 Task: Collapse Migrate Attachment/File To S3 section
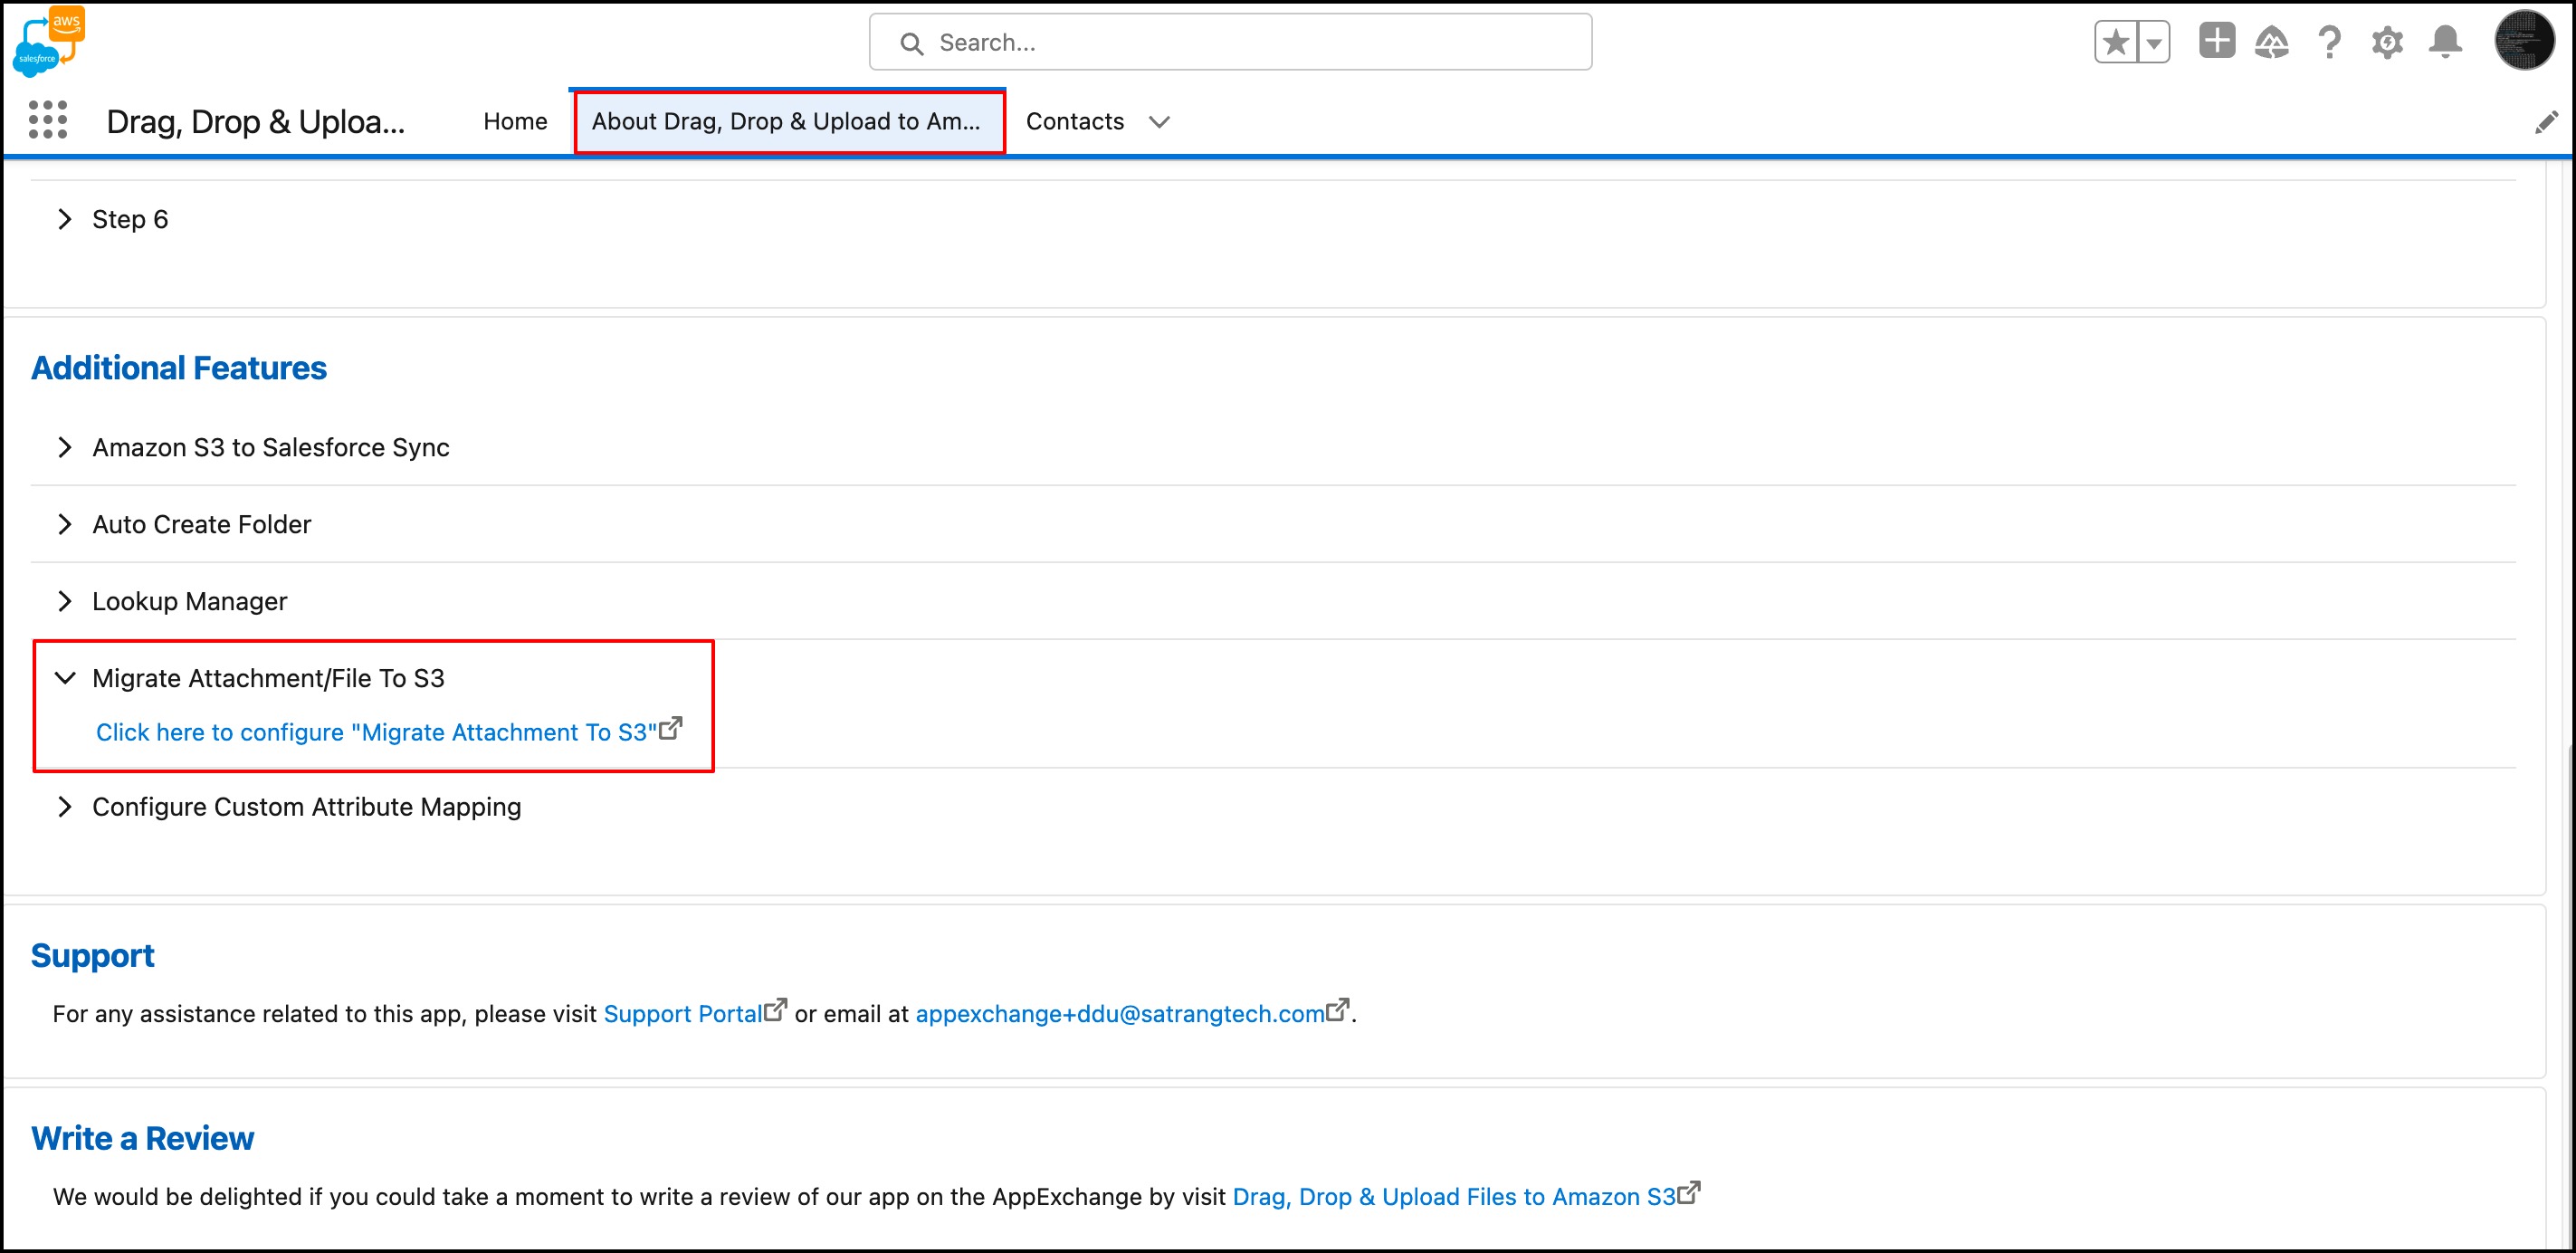pyautogui.click(x=65, y=678)
